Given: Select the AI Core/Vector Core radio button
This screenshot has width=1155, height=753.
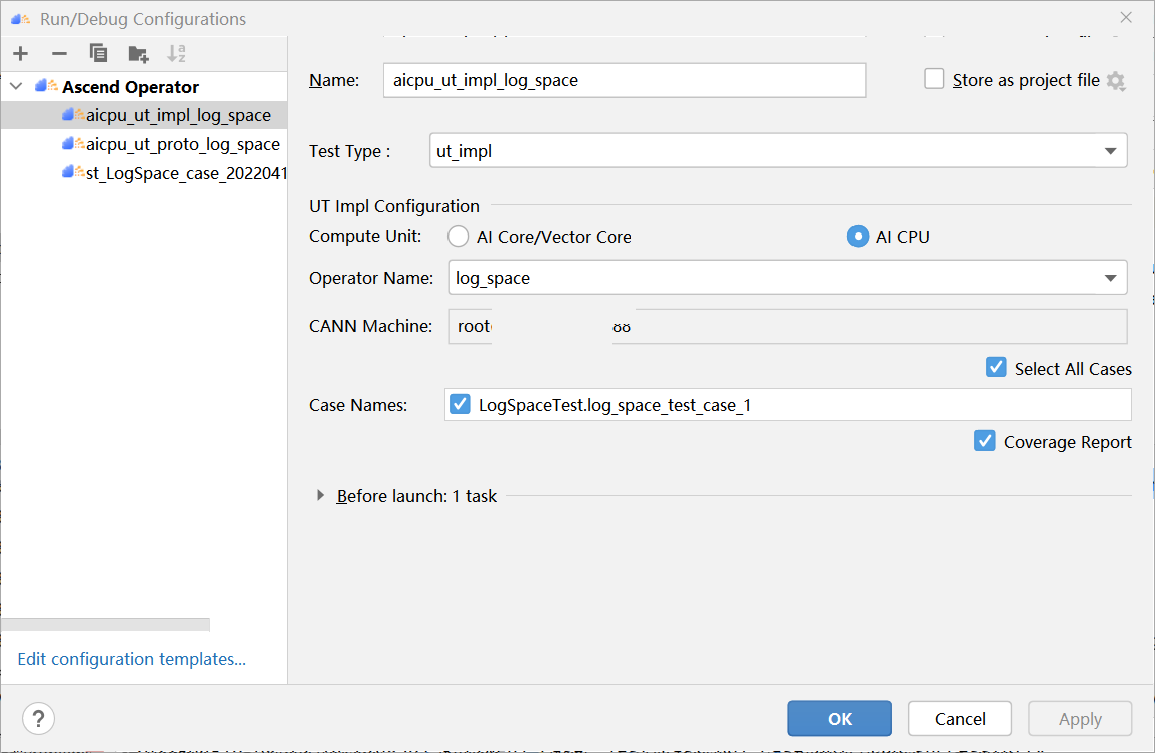Looking at the screenshot, I should click(458, 236).
